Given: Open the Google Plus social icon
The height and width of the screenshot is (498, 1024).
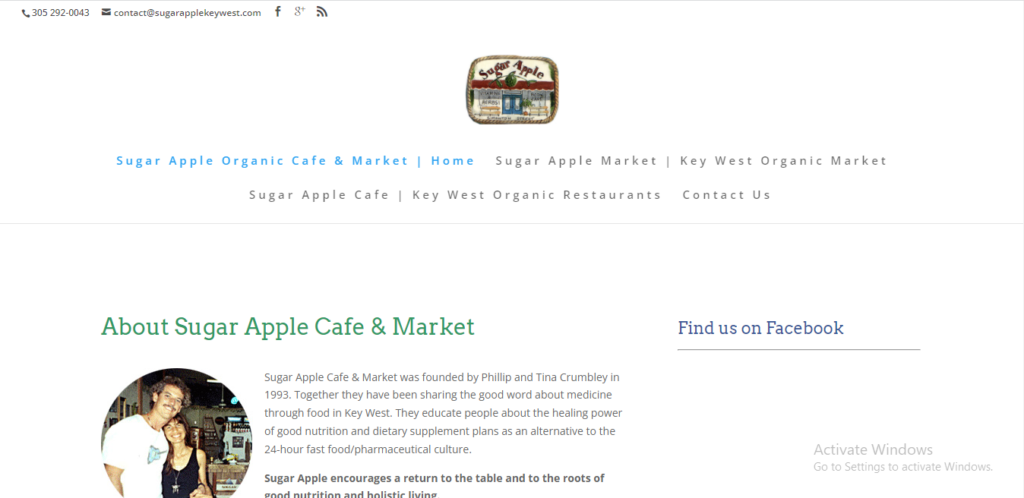Looking at the screenshot, I should (x=299, y=11).
